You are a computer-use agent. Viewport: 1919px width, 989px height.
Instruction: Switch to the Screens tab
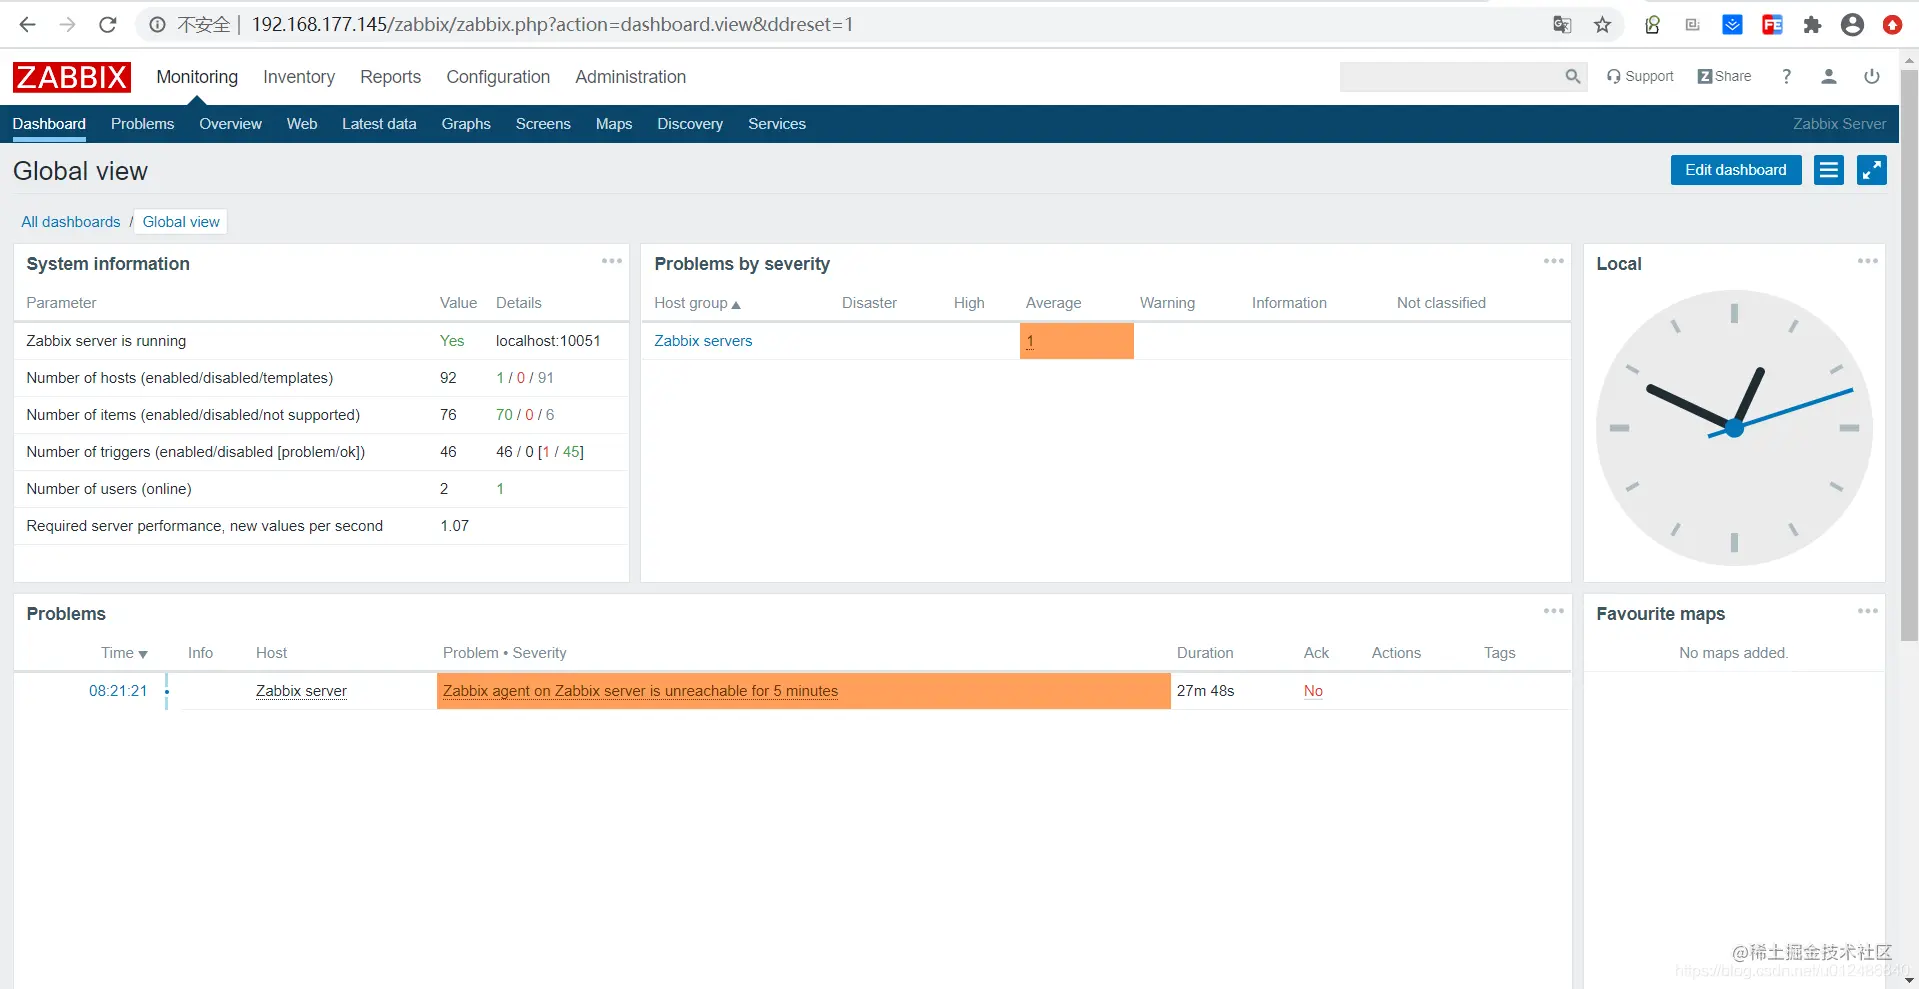coord(543,124)
